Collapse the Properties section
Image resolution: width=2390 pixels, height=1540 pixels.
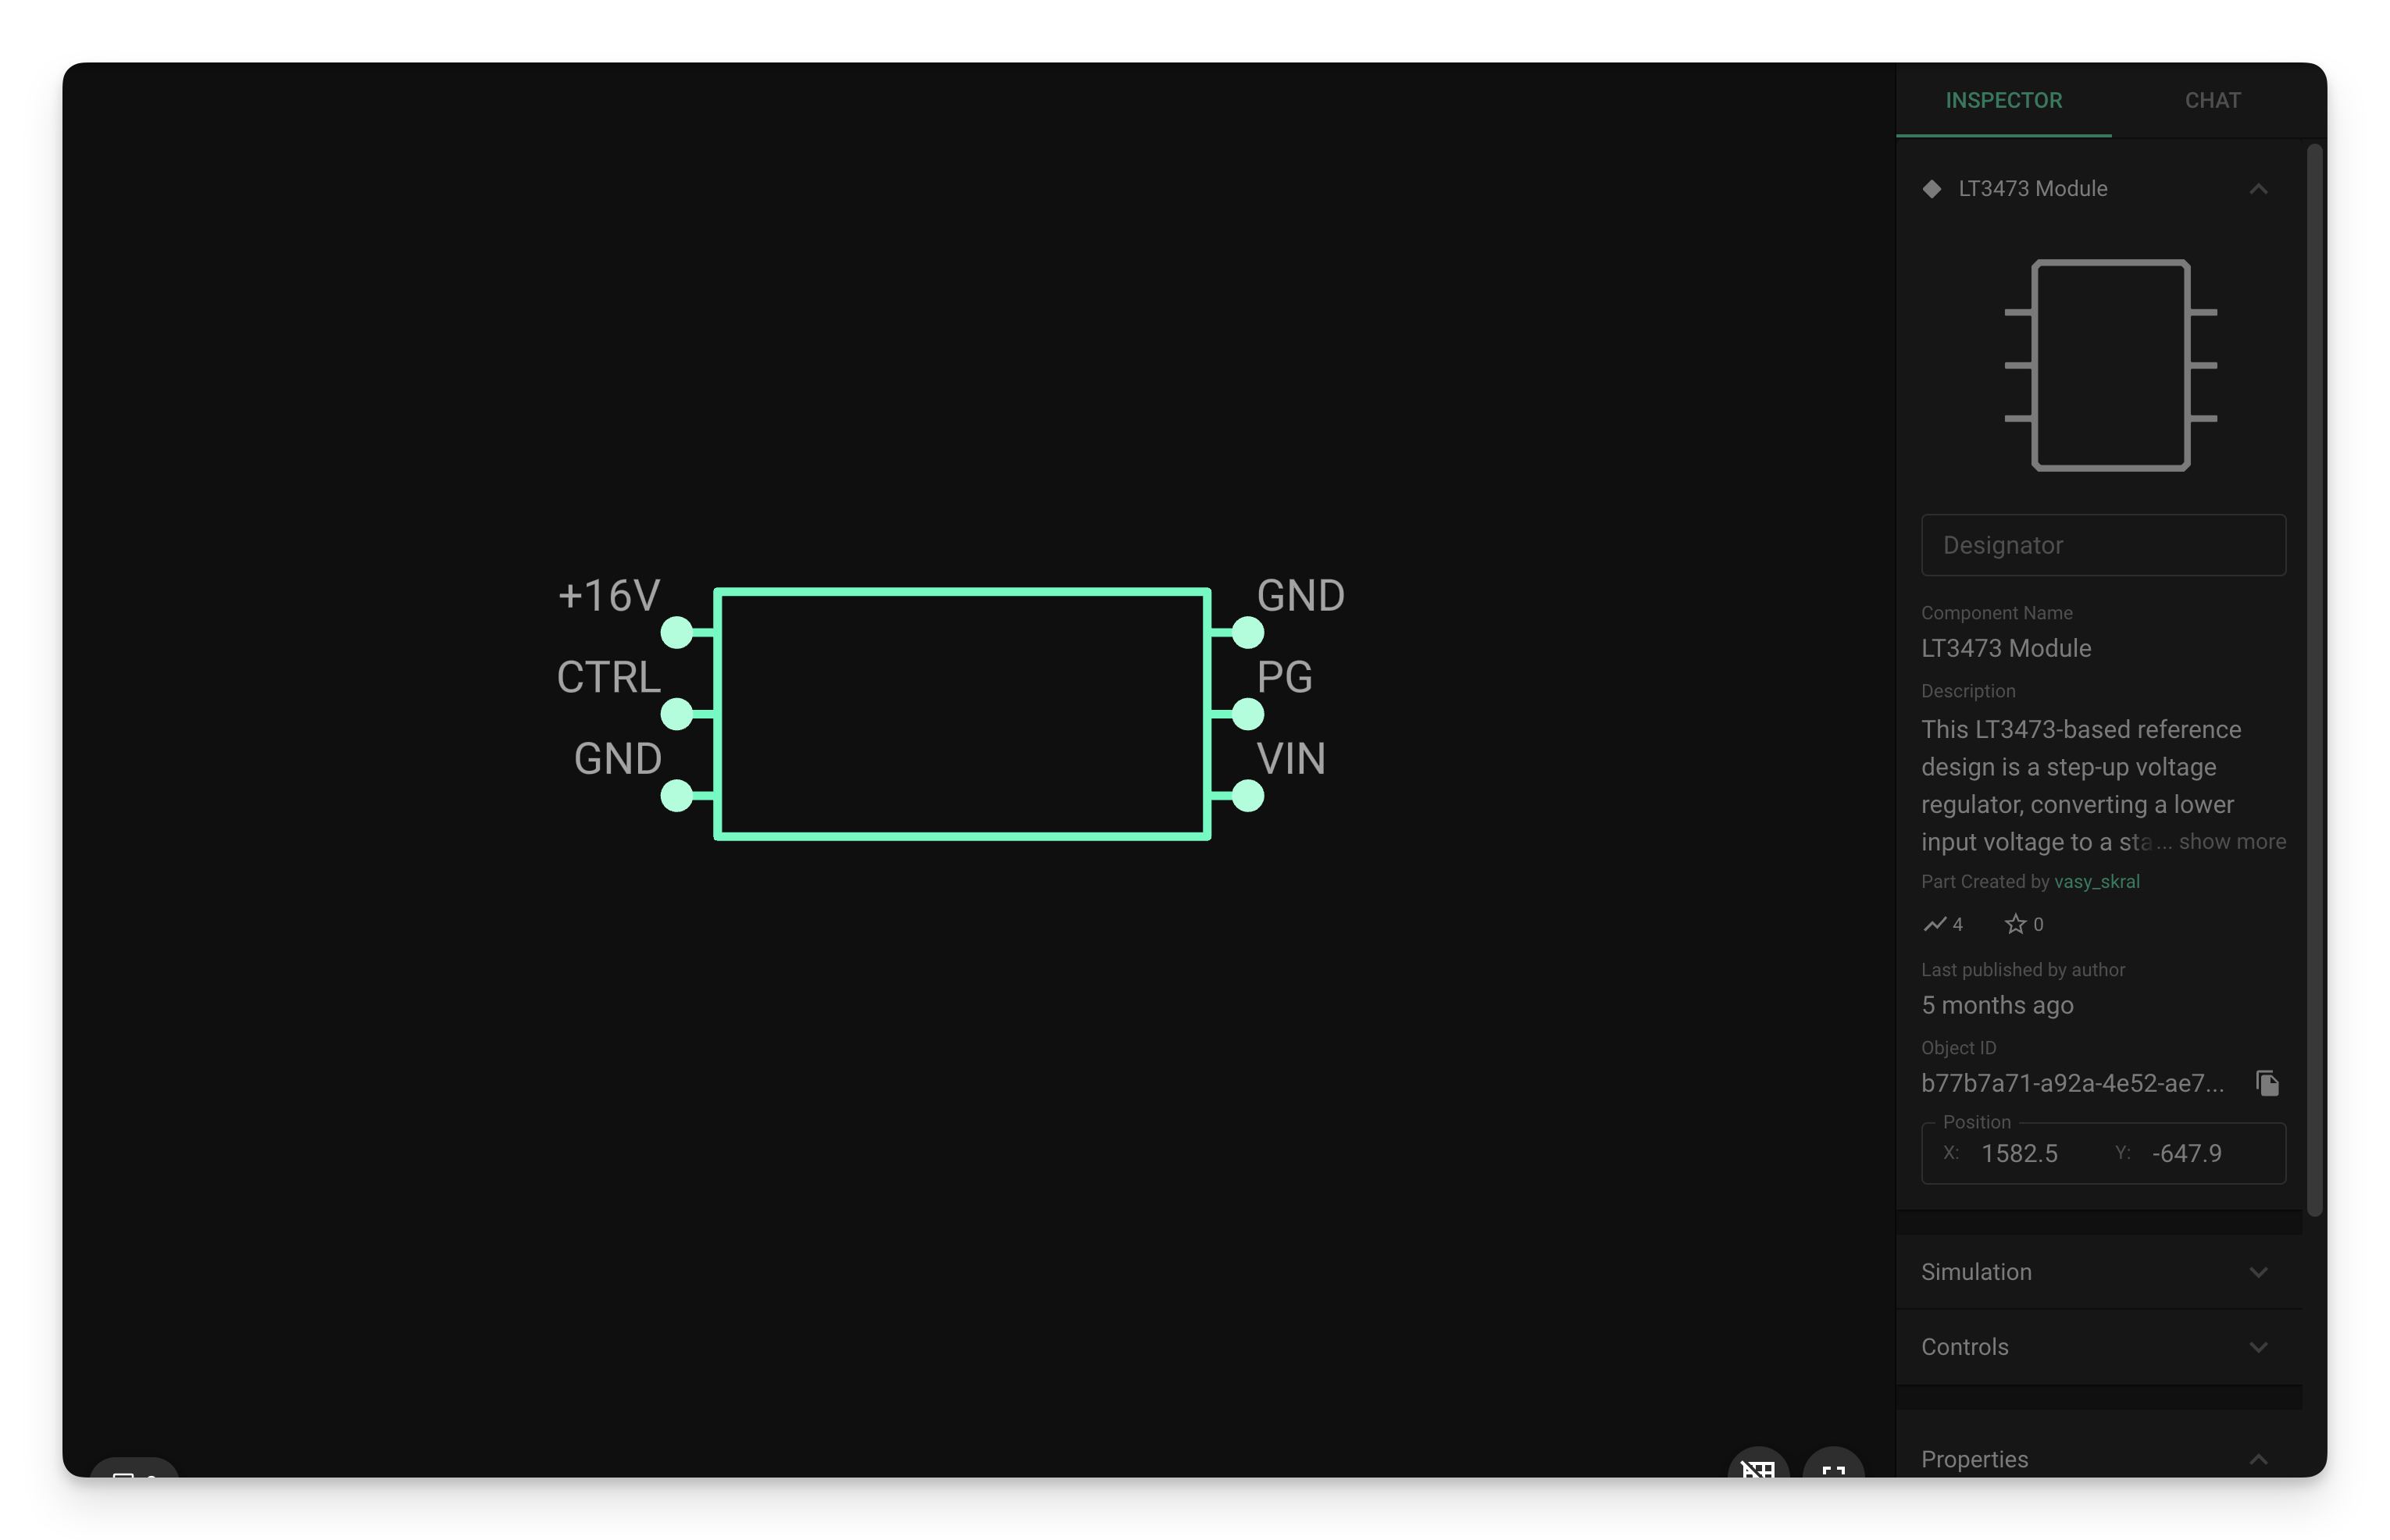point(2257,1459)
